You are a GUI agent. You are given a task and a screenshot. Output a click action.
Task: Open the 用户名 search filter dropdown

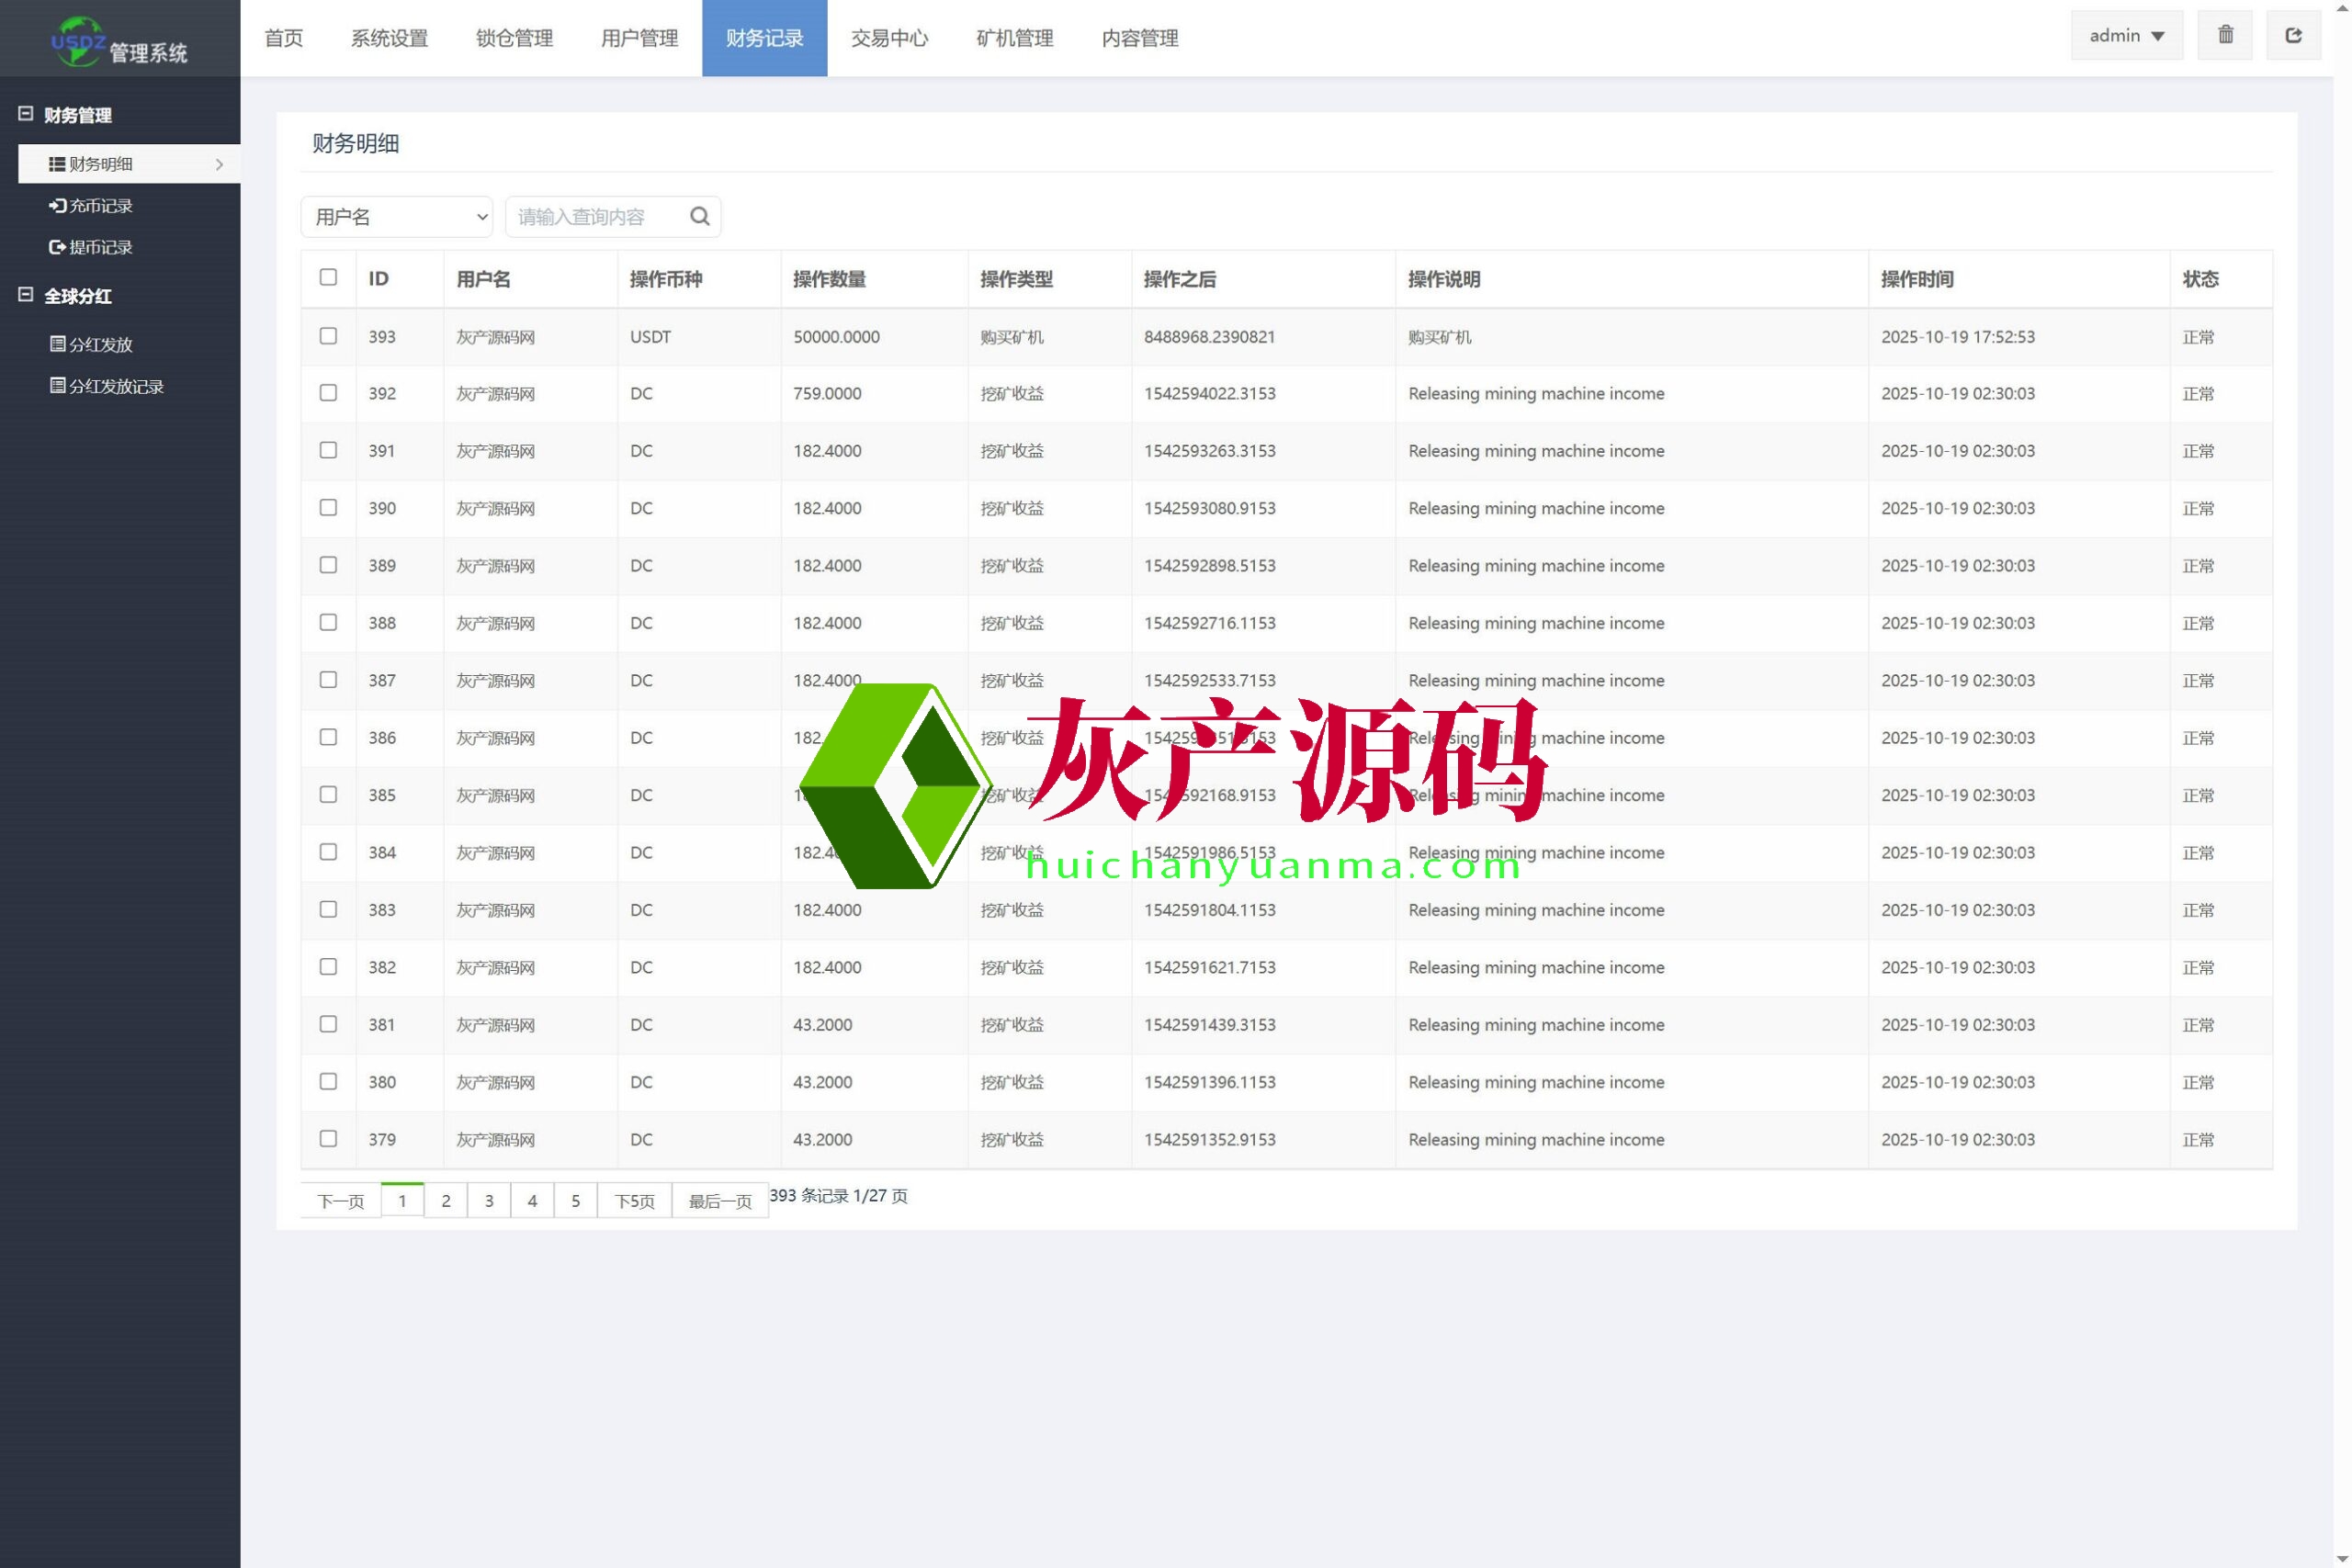pyautogui.click(x=396, y=216)
